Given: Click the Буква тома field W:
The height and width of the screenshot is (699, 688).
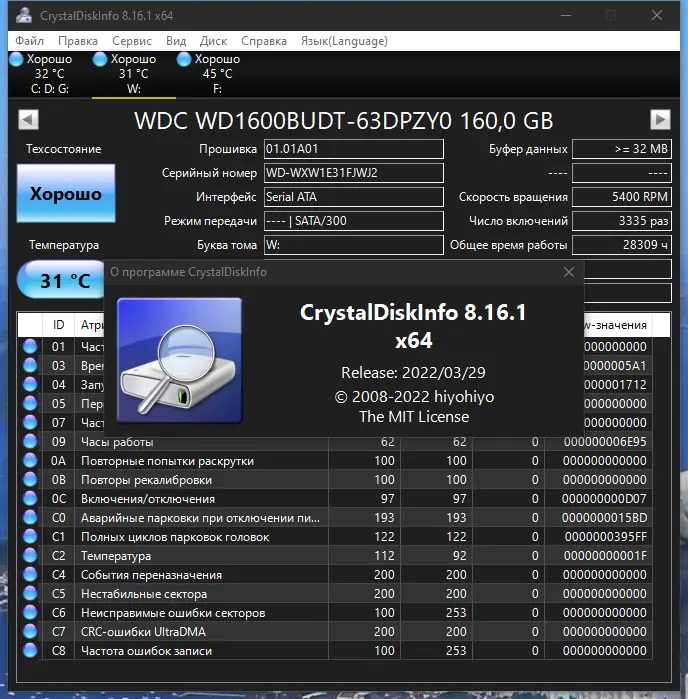Looking at the screenshot, I should pos(354,245).
